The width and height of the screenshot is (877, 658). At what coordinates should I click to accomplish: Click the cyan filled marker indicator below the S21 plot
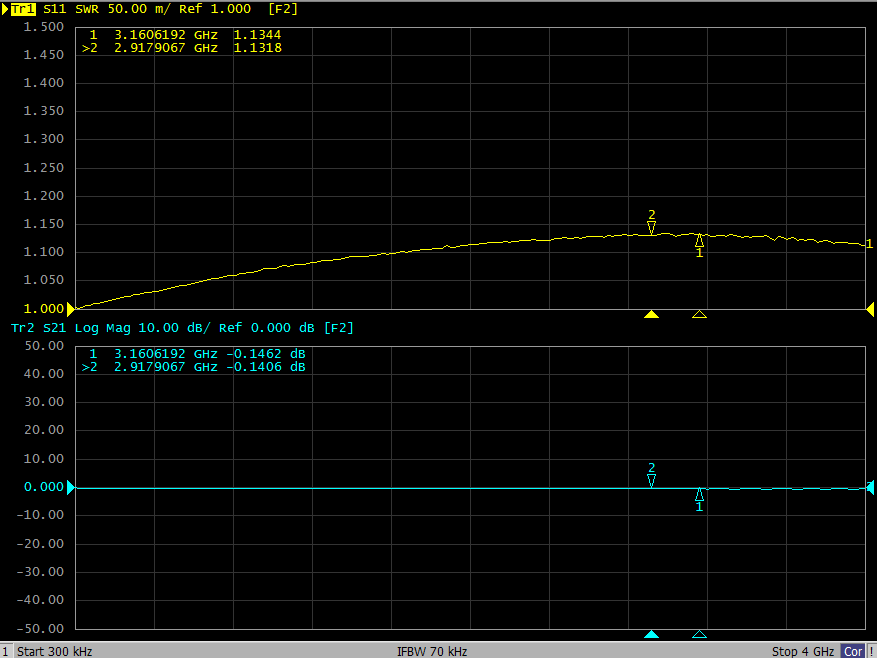(x=651, y=634)
